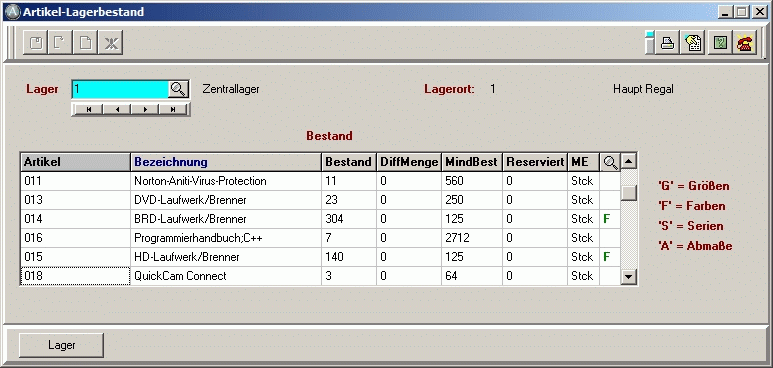Maximize the Artikel-Lagerbestand window
Screen dimensions: 773x368
tap(741, 12)
